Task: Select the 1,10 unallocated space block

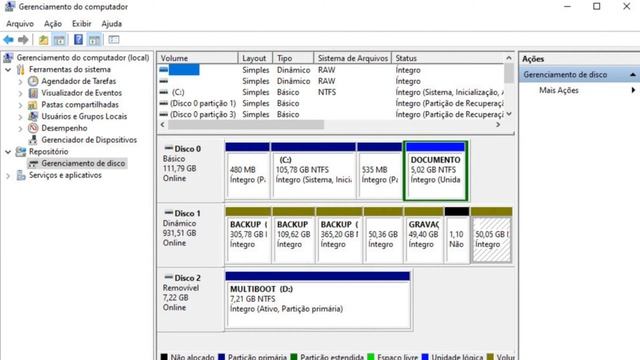Action: point(457,235)
